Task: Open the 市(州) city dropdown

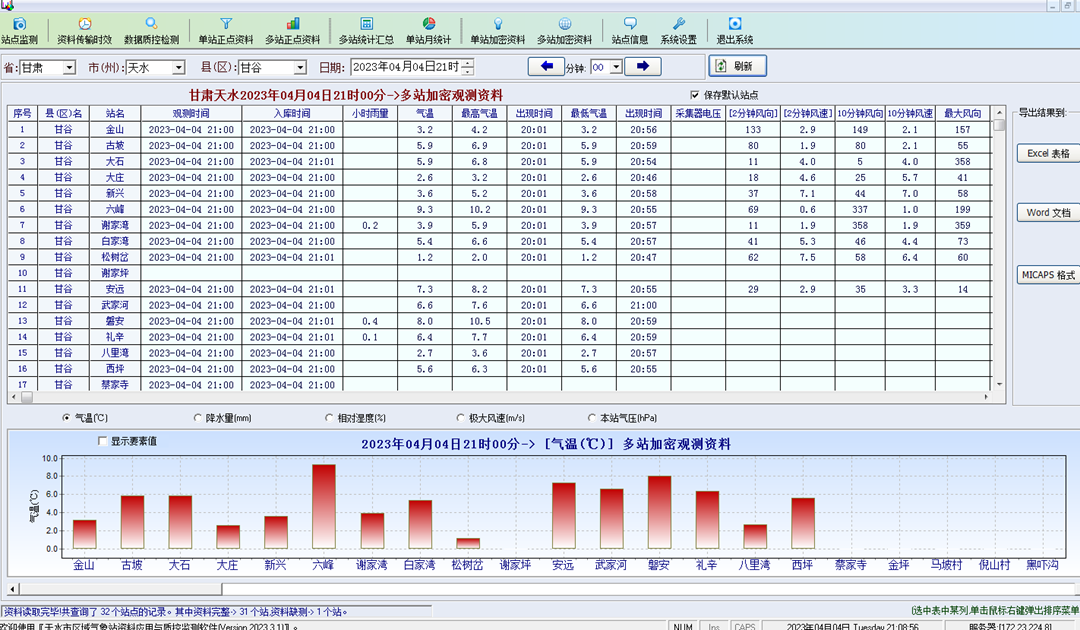Action: (179, 67)
